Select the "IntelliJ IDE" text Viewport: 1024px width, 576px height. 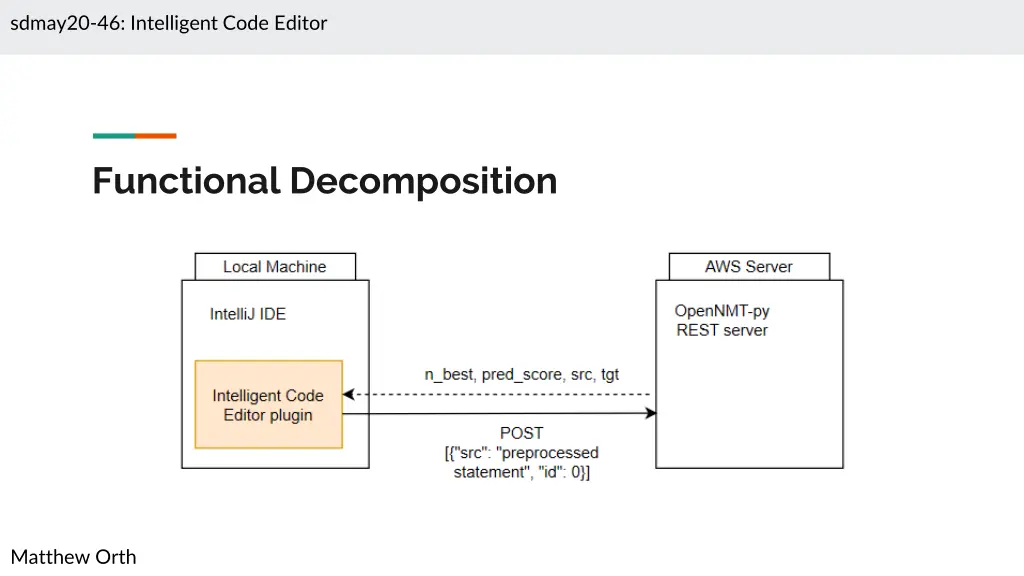pyautogui.click(x=247, y=314)
